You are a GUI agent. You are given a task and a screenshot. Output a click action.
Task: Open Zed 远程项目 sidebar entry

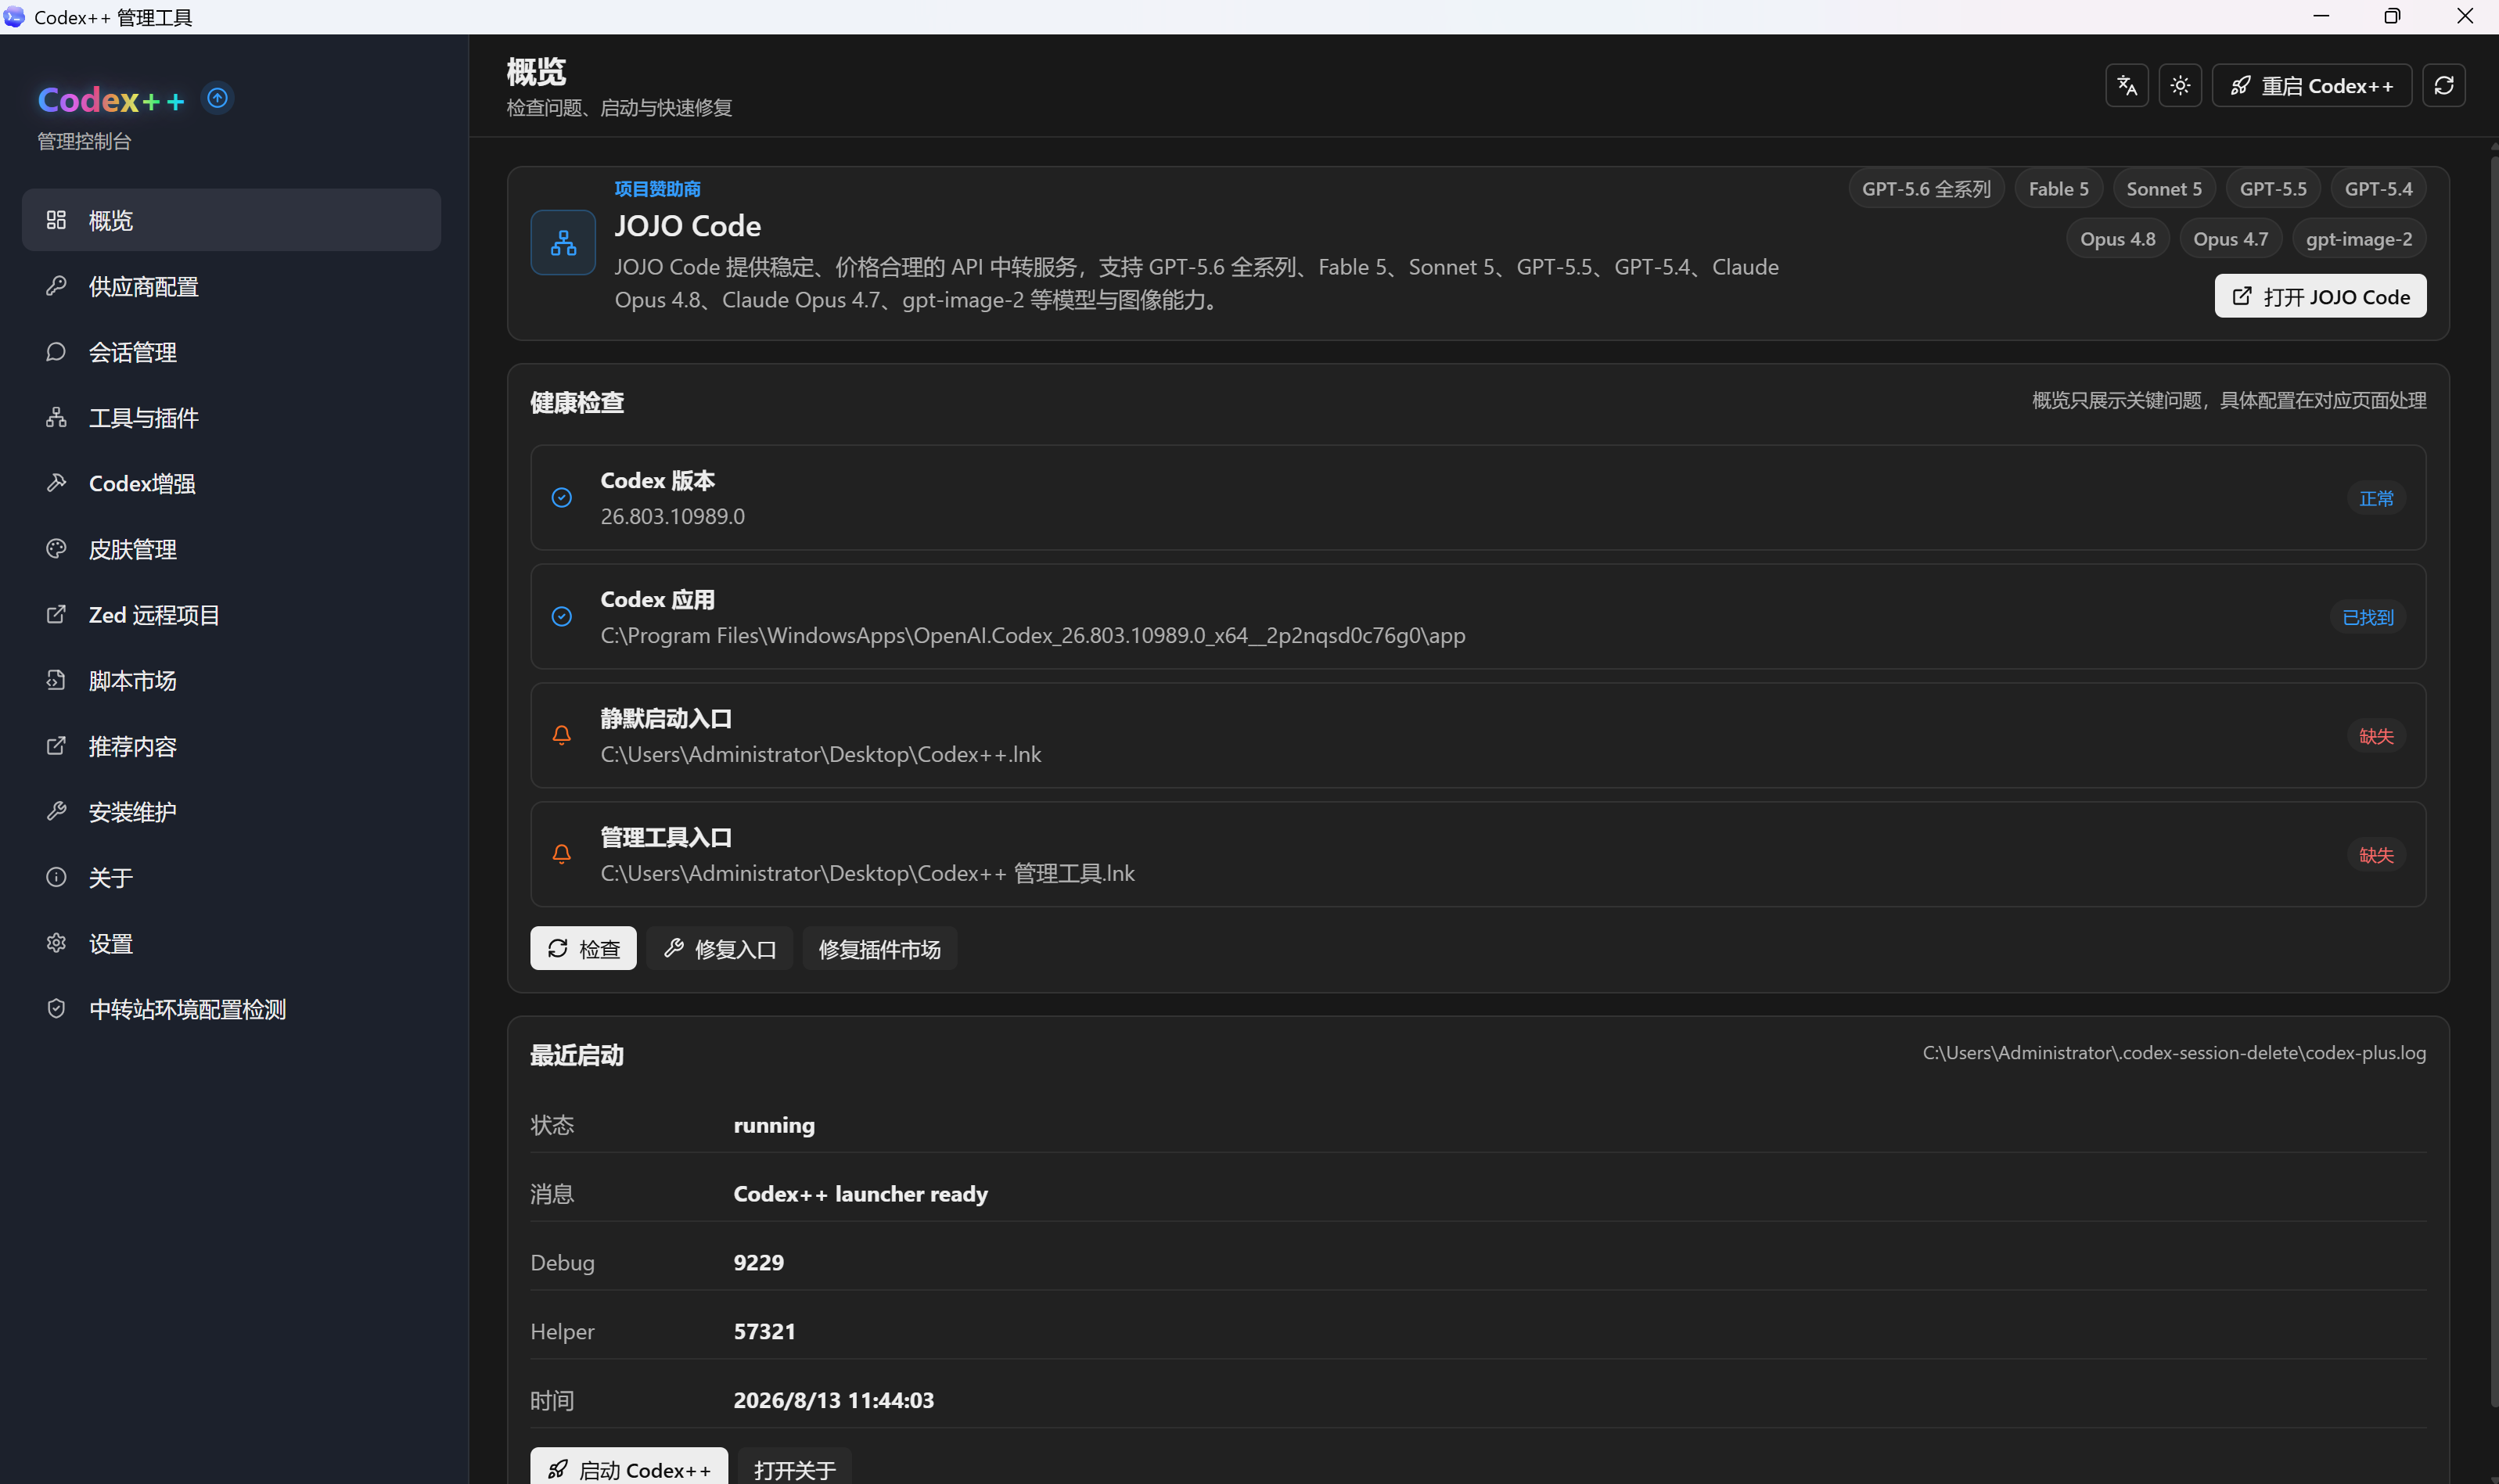[x=231, y=615]
